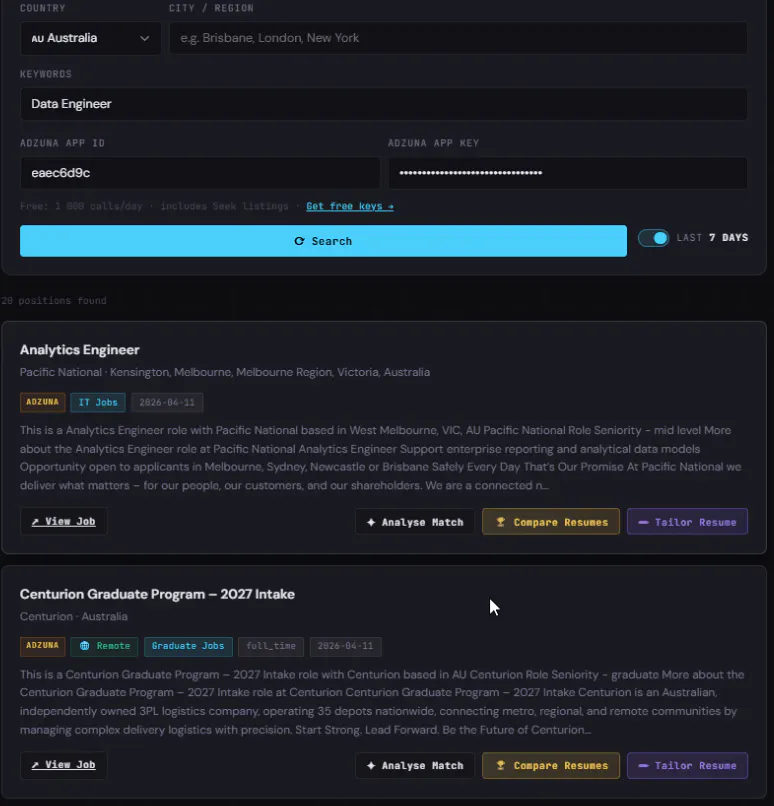Click the ADZUNA badge on Centurion card
The height and width of the screenshot is (806, 774).
click(x=43, y=646)
